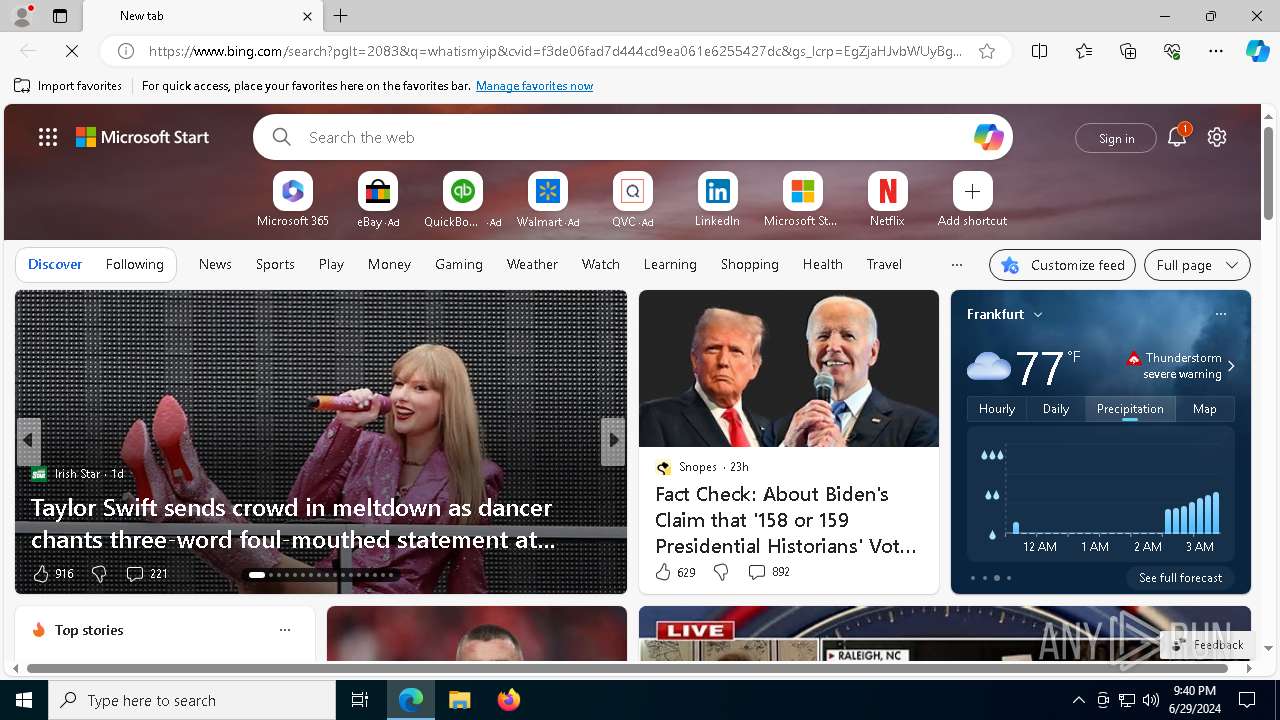Open the QVC shortcut

(x=632, y=200)
